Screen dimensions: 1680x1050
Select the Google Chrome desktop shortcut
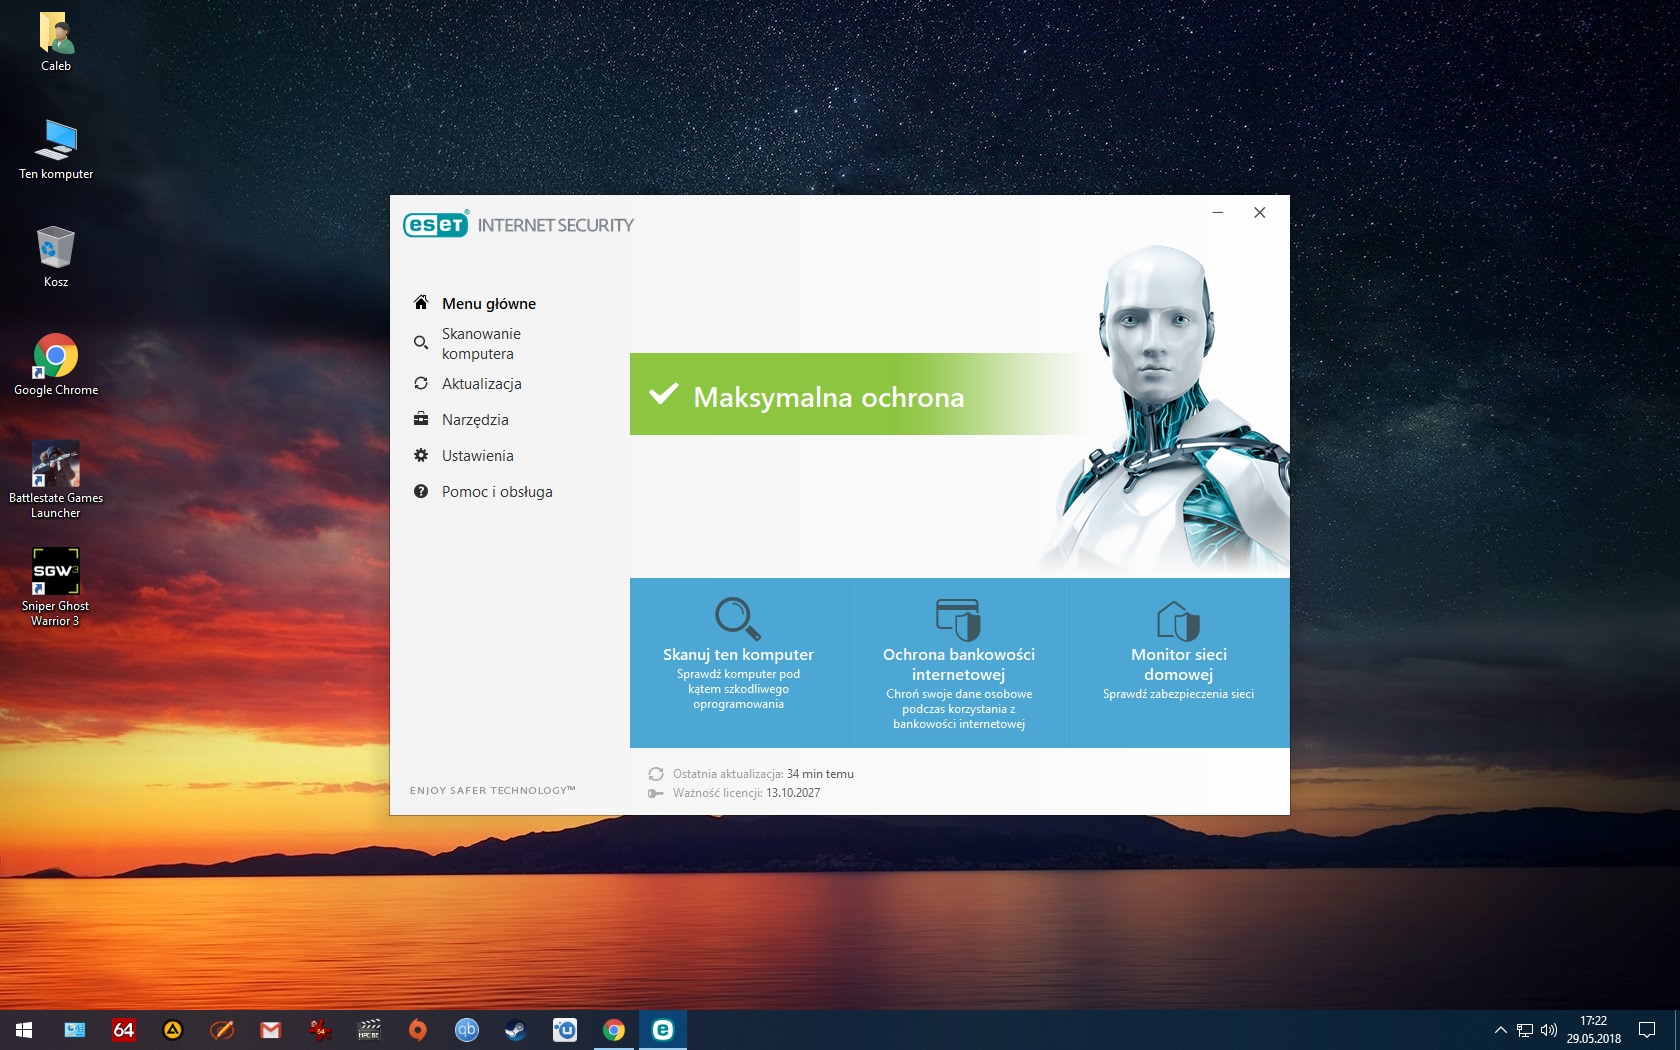[56, 365]
